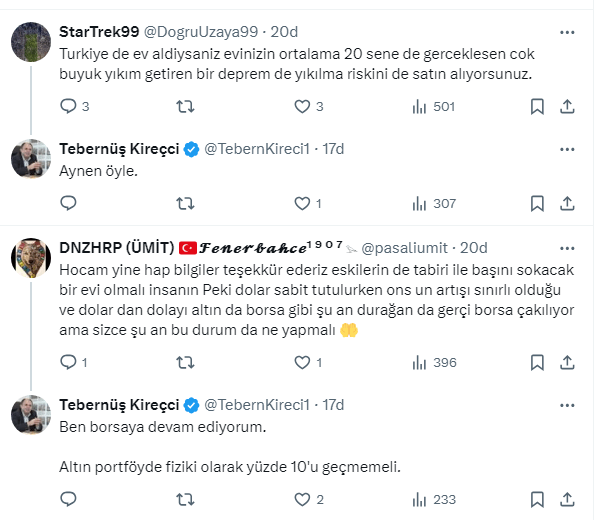
Task: Retweet StarTrek99's tweet
Action: [x=185, y=106]
